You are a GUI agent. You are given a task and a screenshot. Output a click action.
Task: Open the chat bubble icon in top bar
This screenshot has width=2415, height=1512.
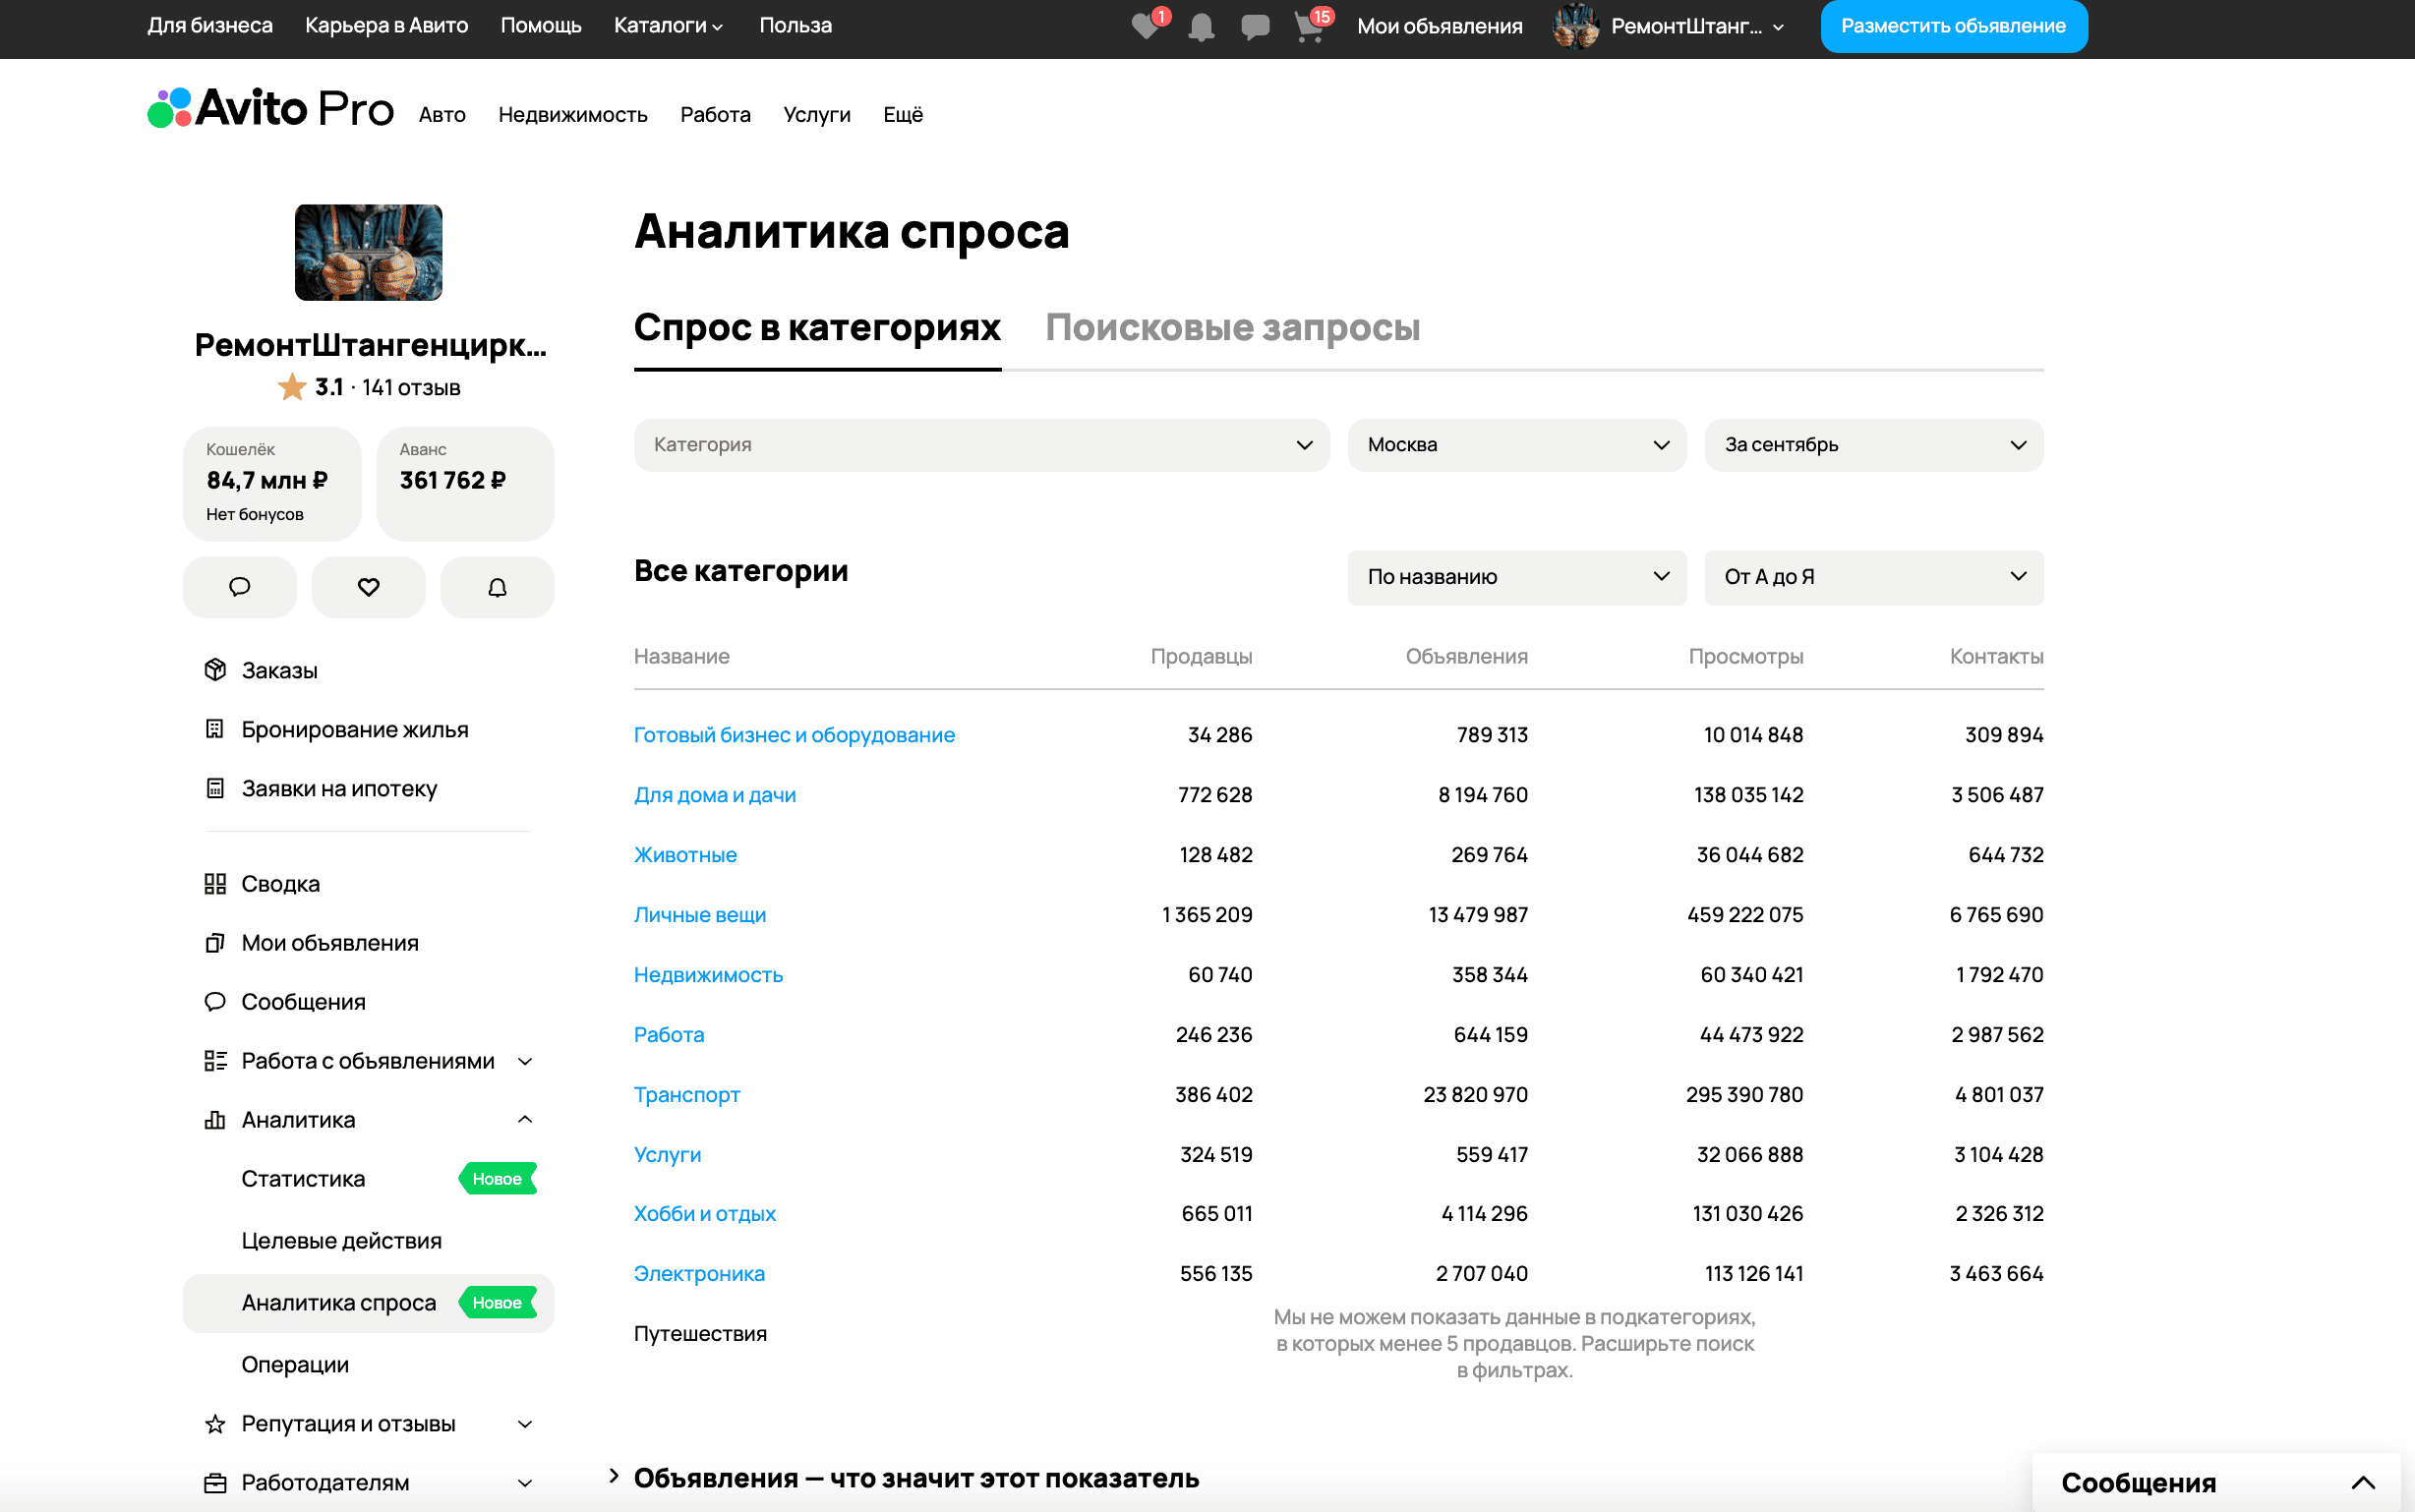1255,27
